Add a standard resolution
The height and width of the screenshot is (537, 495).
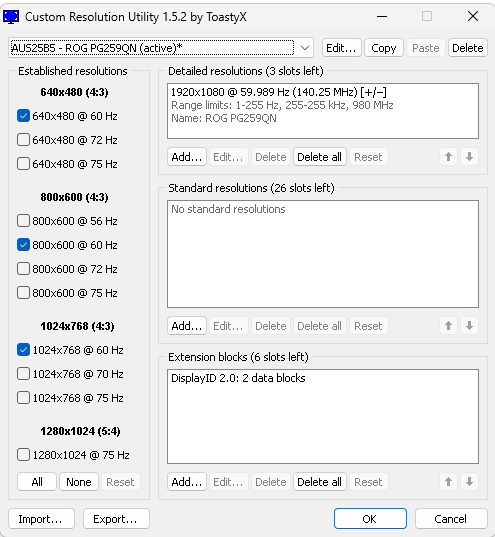(x=187, y=326)
